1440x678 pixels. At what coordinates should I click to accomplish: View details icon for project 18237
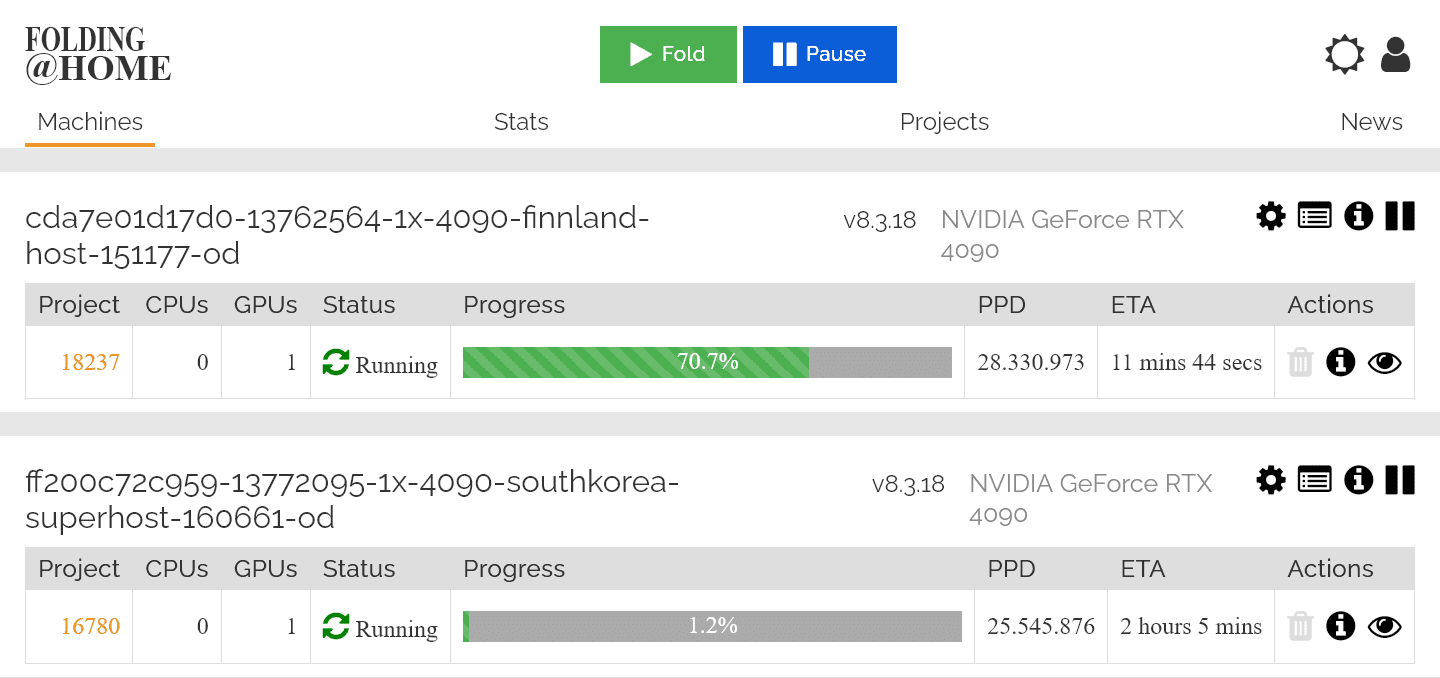1340,362
